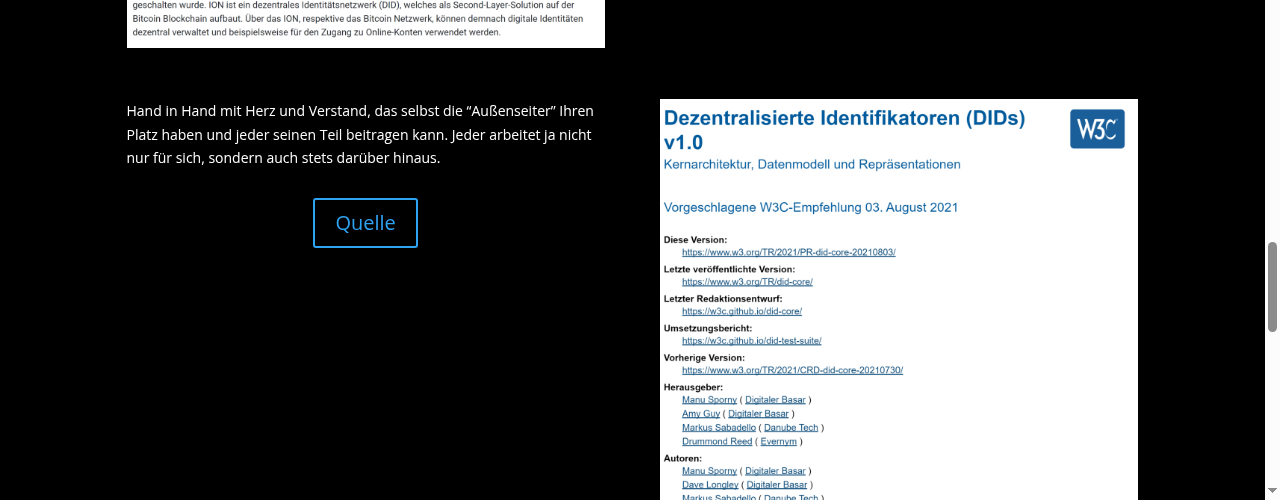Click Manu Sporny under Herausgeber
This screenshot has width=1280, height=500.
coord(709,400)
